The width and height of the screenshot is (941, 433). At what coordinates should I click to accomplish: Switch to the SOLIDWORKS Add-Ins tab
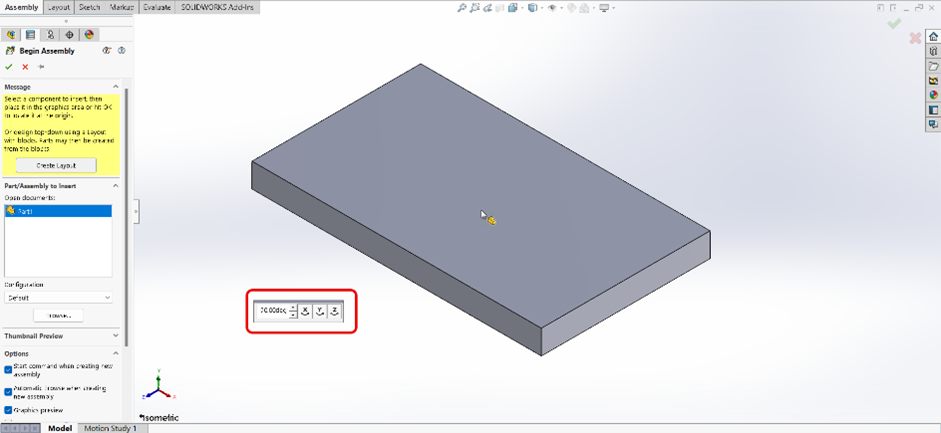pos(217,7)
